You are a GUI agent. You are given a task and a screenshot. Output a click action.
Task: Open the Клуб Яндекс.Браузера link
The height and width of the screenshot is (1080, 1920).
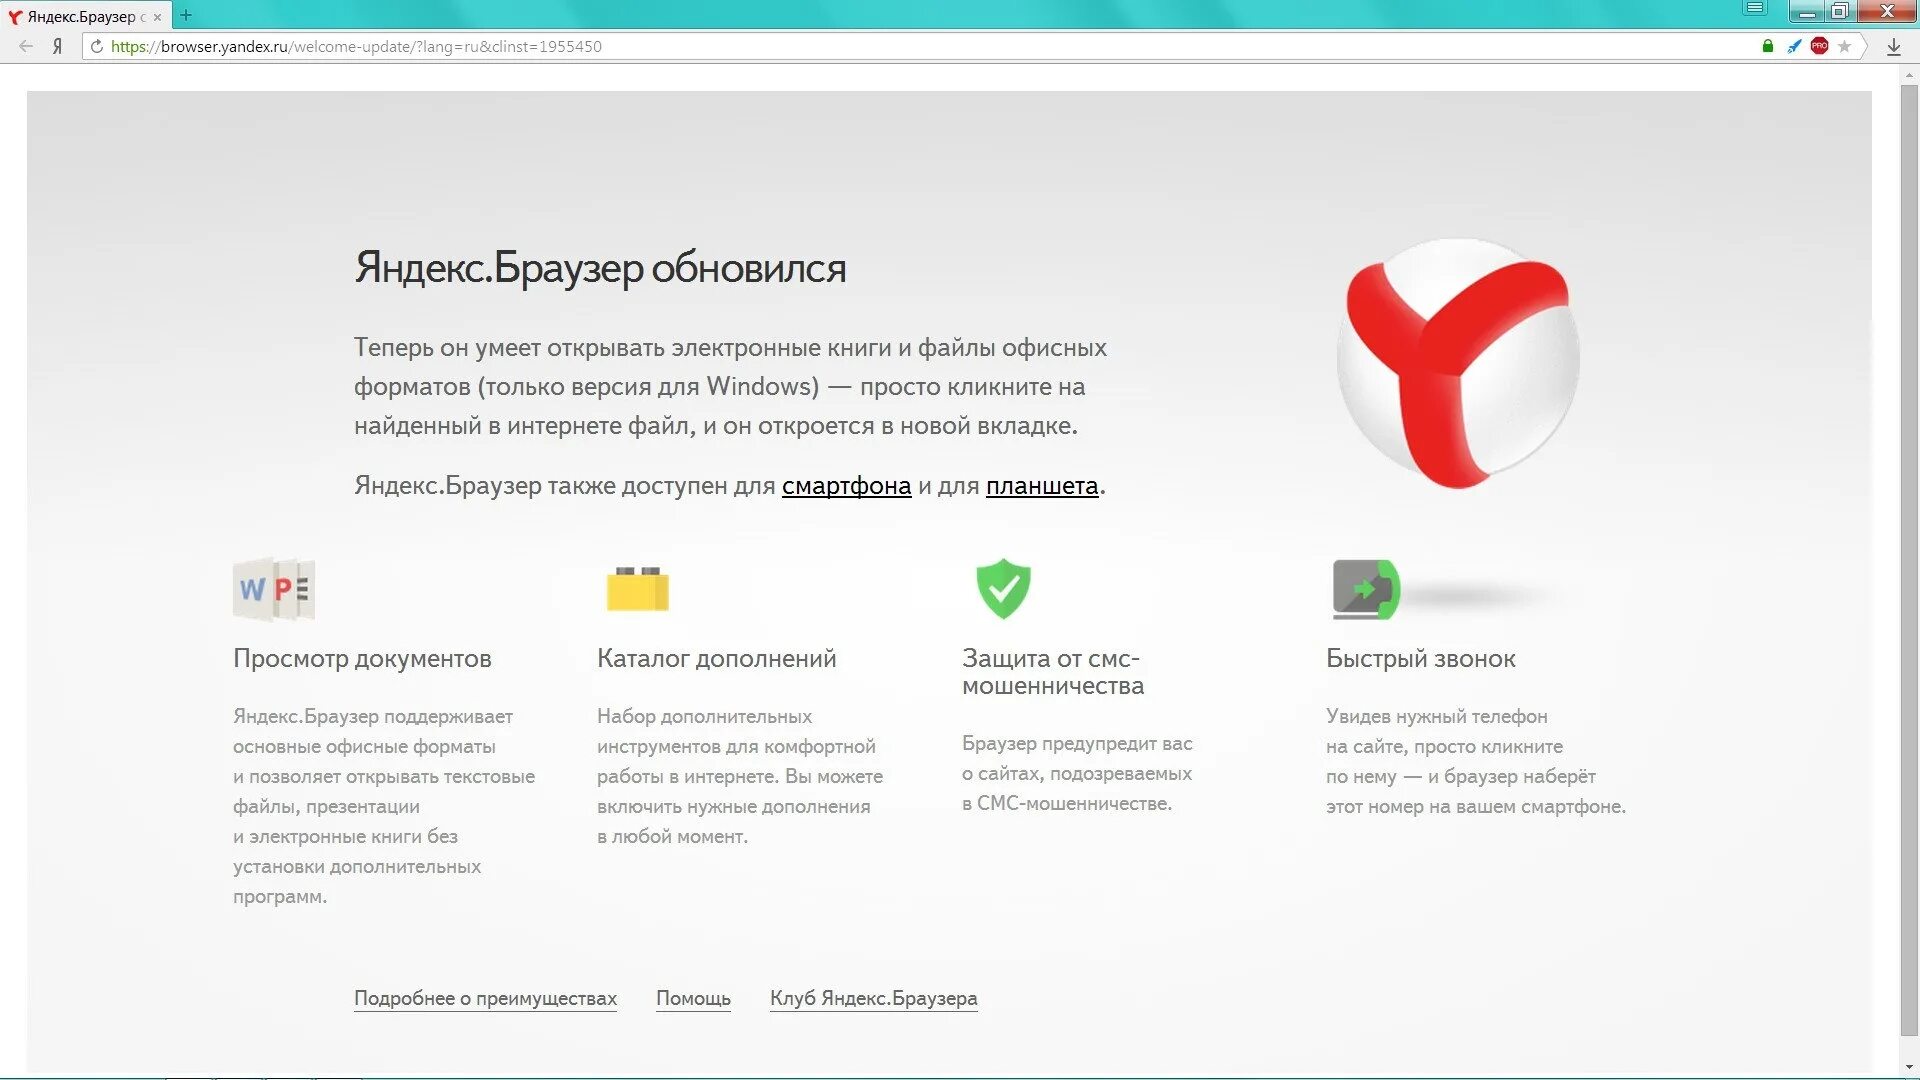click(x=874, y=998)
